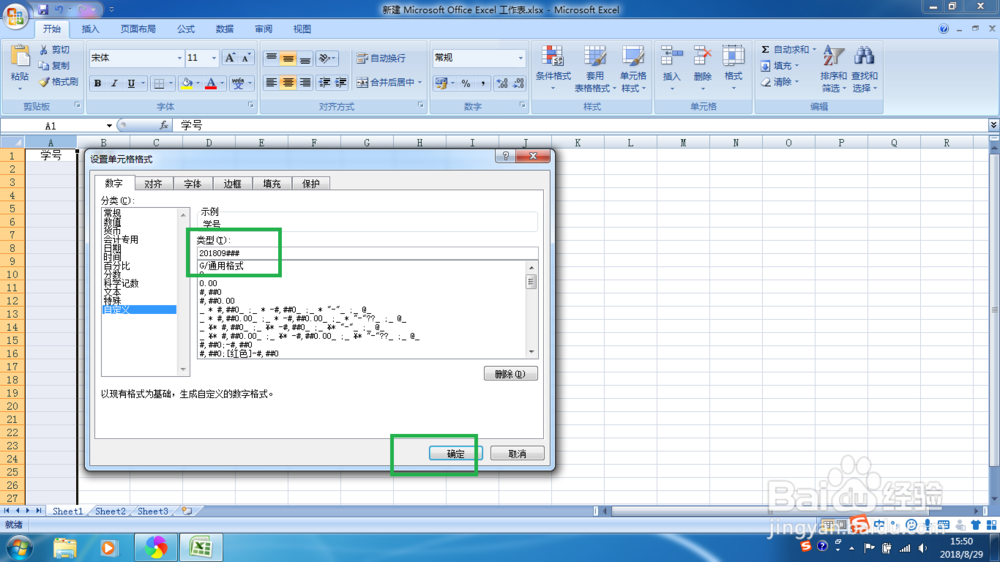Toggle Top Align in the alignment group
The height and width of the screenshot is (562, 1000).
pyautogui.click(x=271, y=58)
